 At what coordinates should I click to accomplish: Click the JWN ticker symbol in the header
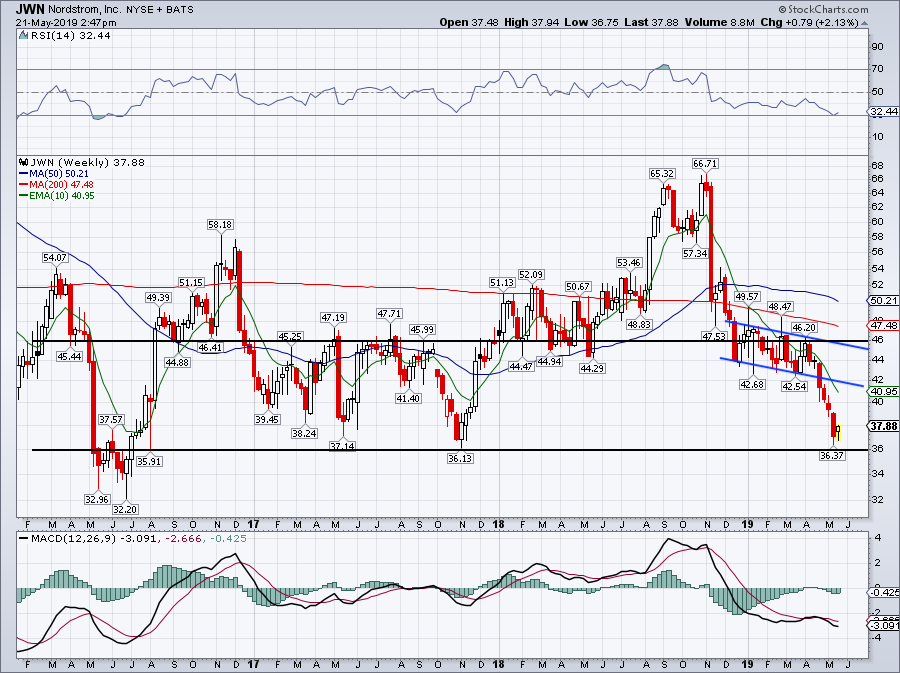[x=29, y=10]
